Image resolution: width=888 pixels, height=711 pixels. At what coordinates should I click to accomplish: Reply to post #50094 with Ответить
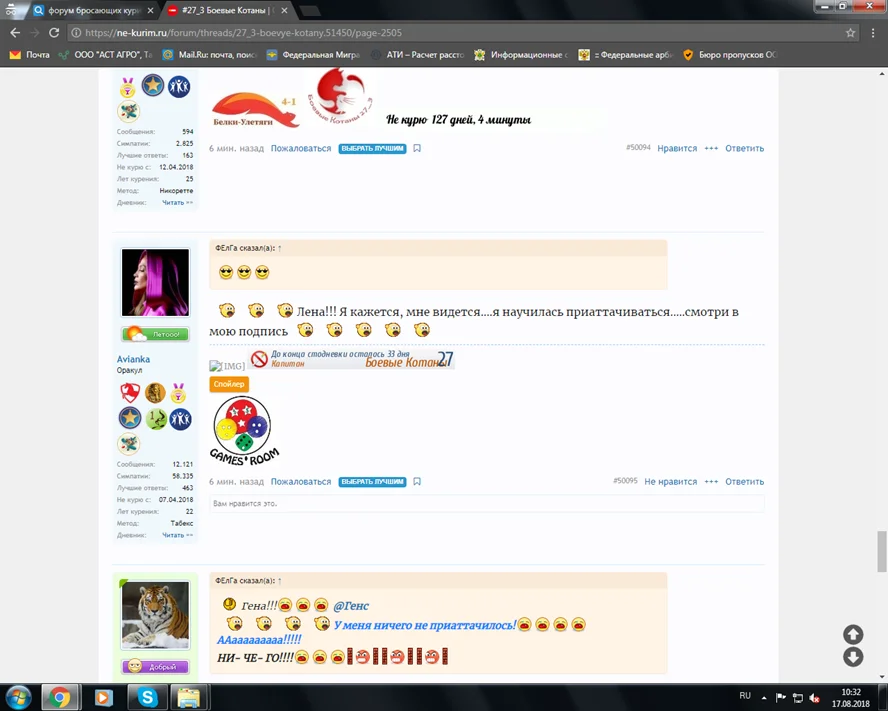coord(744,148)
